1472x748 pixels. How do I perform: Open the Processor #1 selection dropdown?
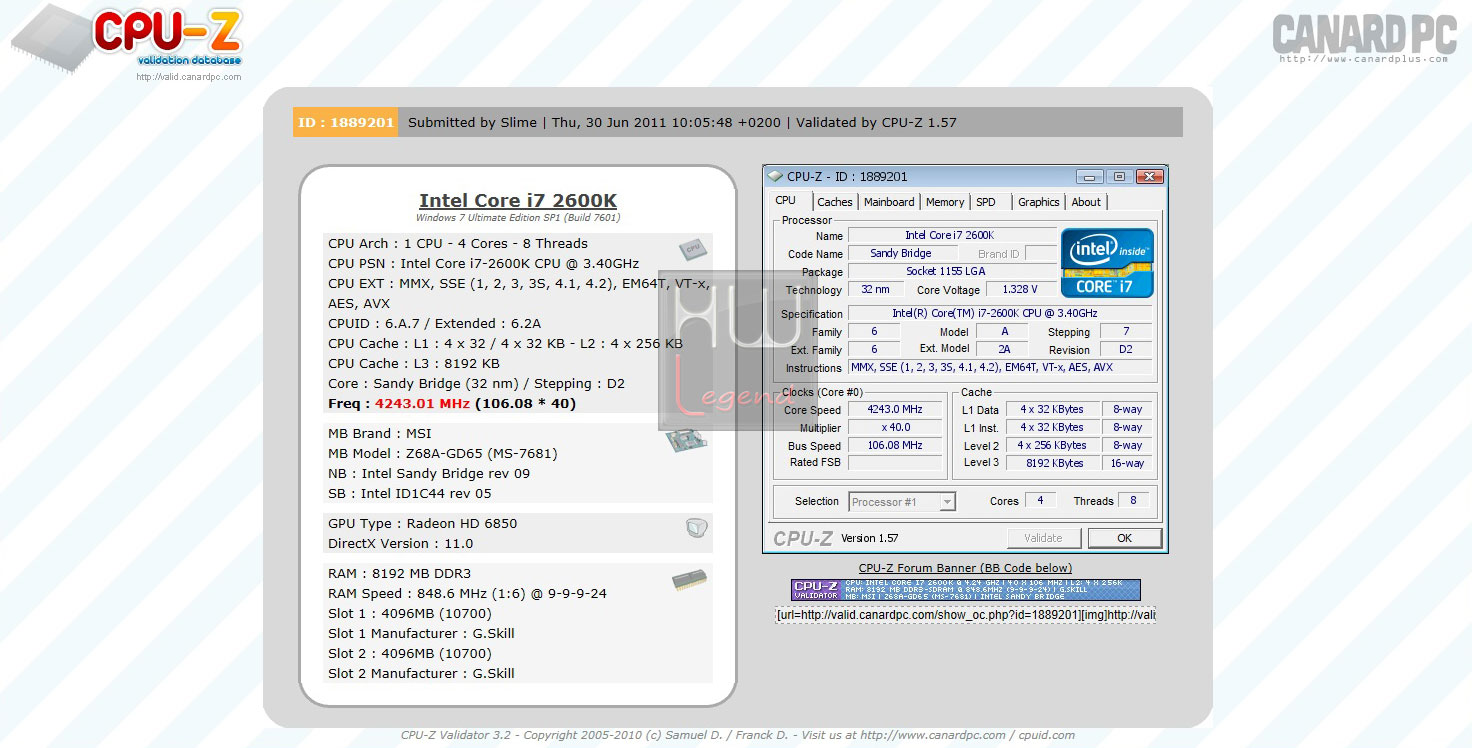coord(902,502)
